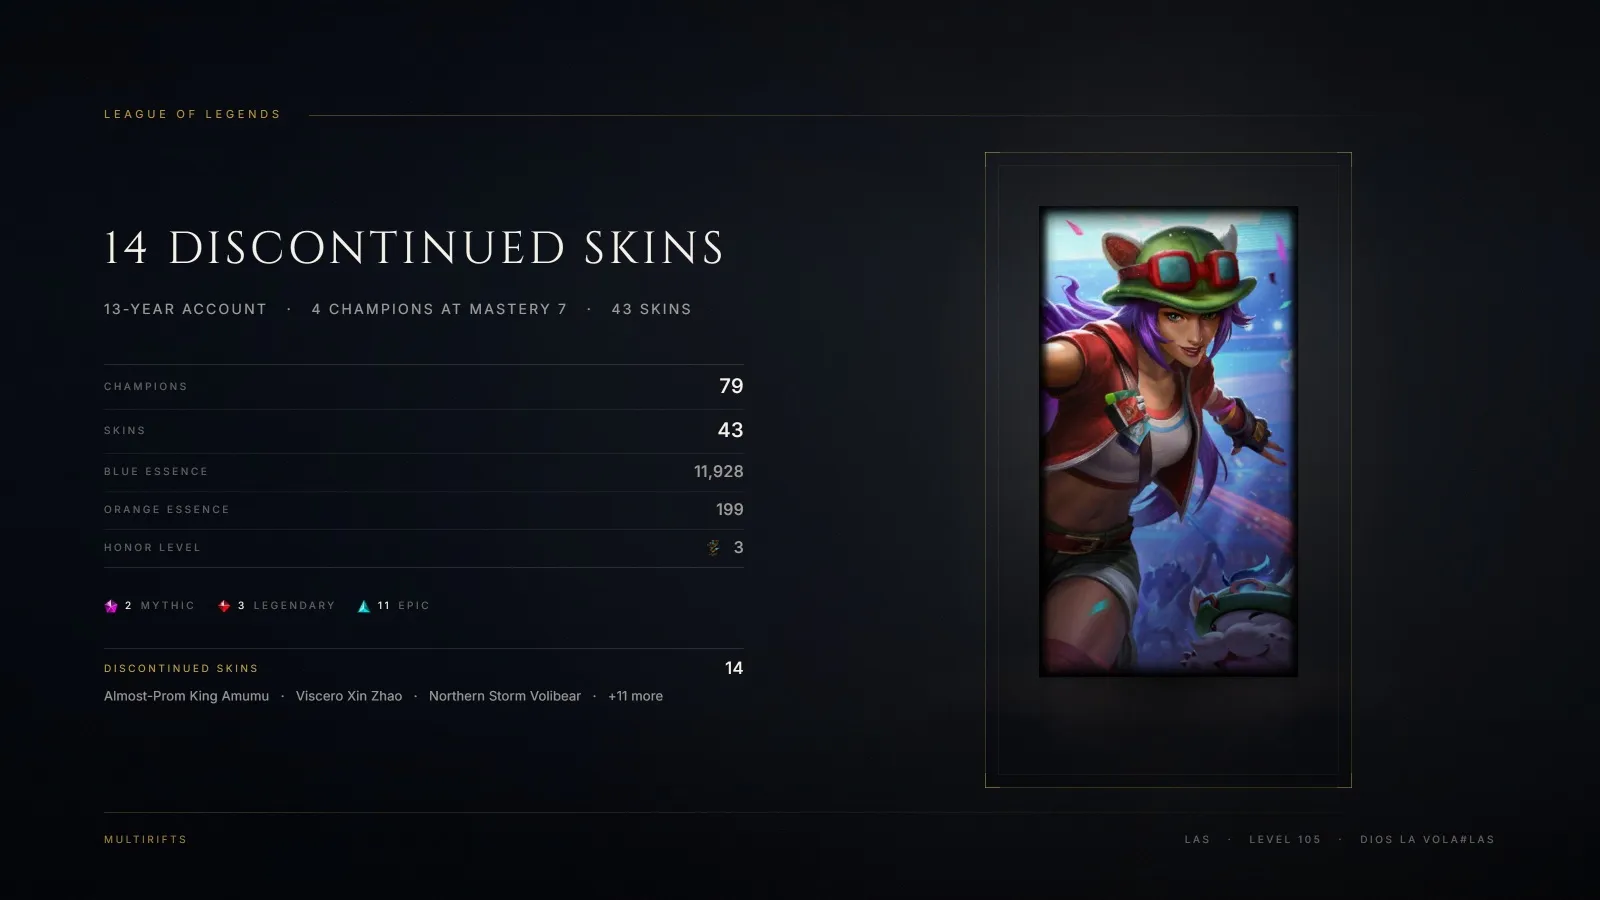Screen dimensions: 1600x900
Task: Open the champion skin splash art card
Action: pyautogui.click(x=1168, y=441)
